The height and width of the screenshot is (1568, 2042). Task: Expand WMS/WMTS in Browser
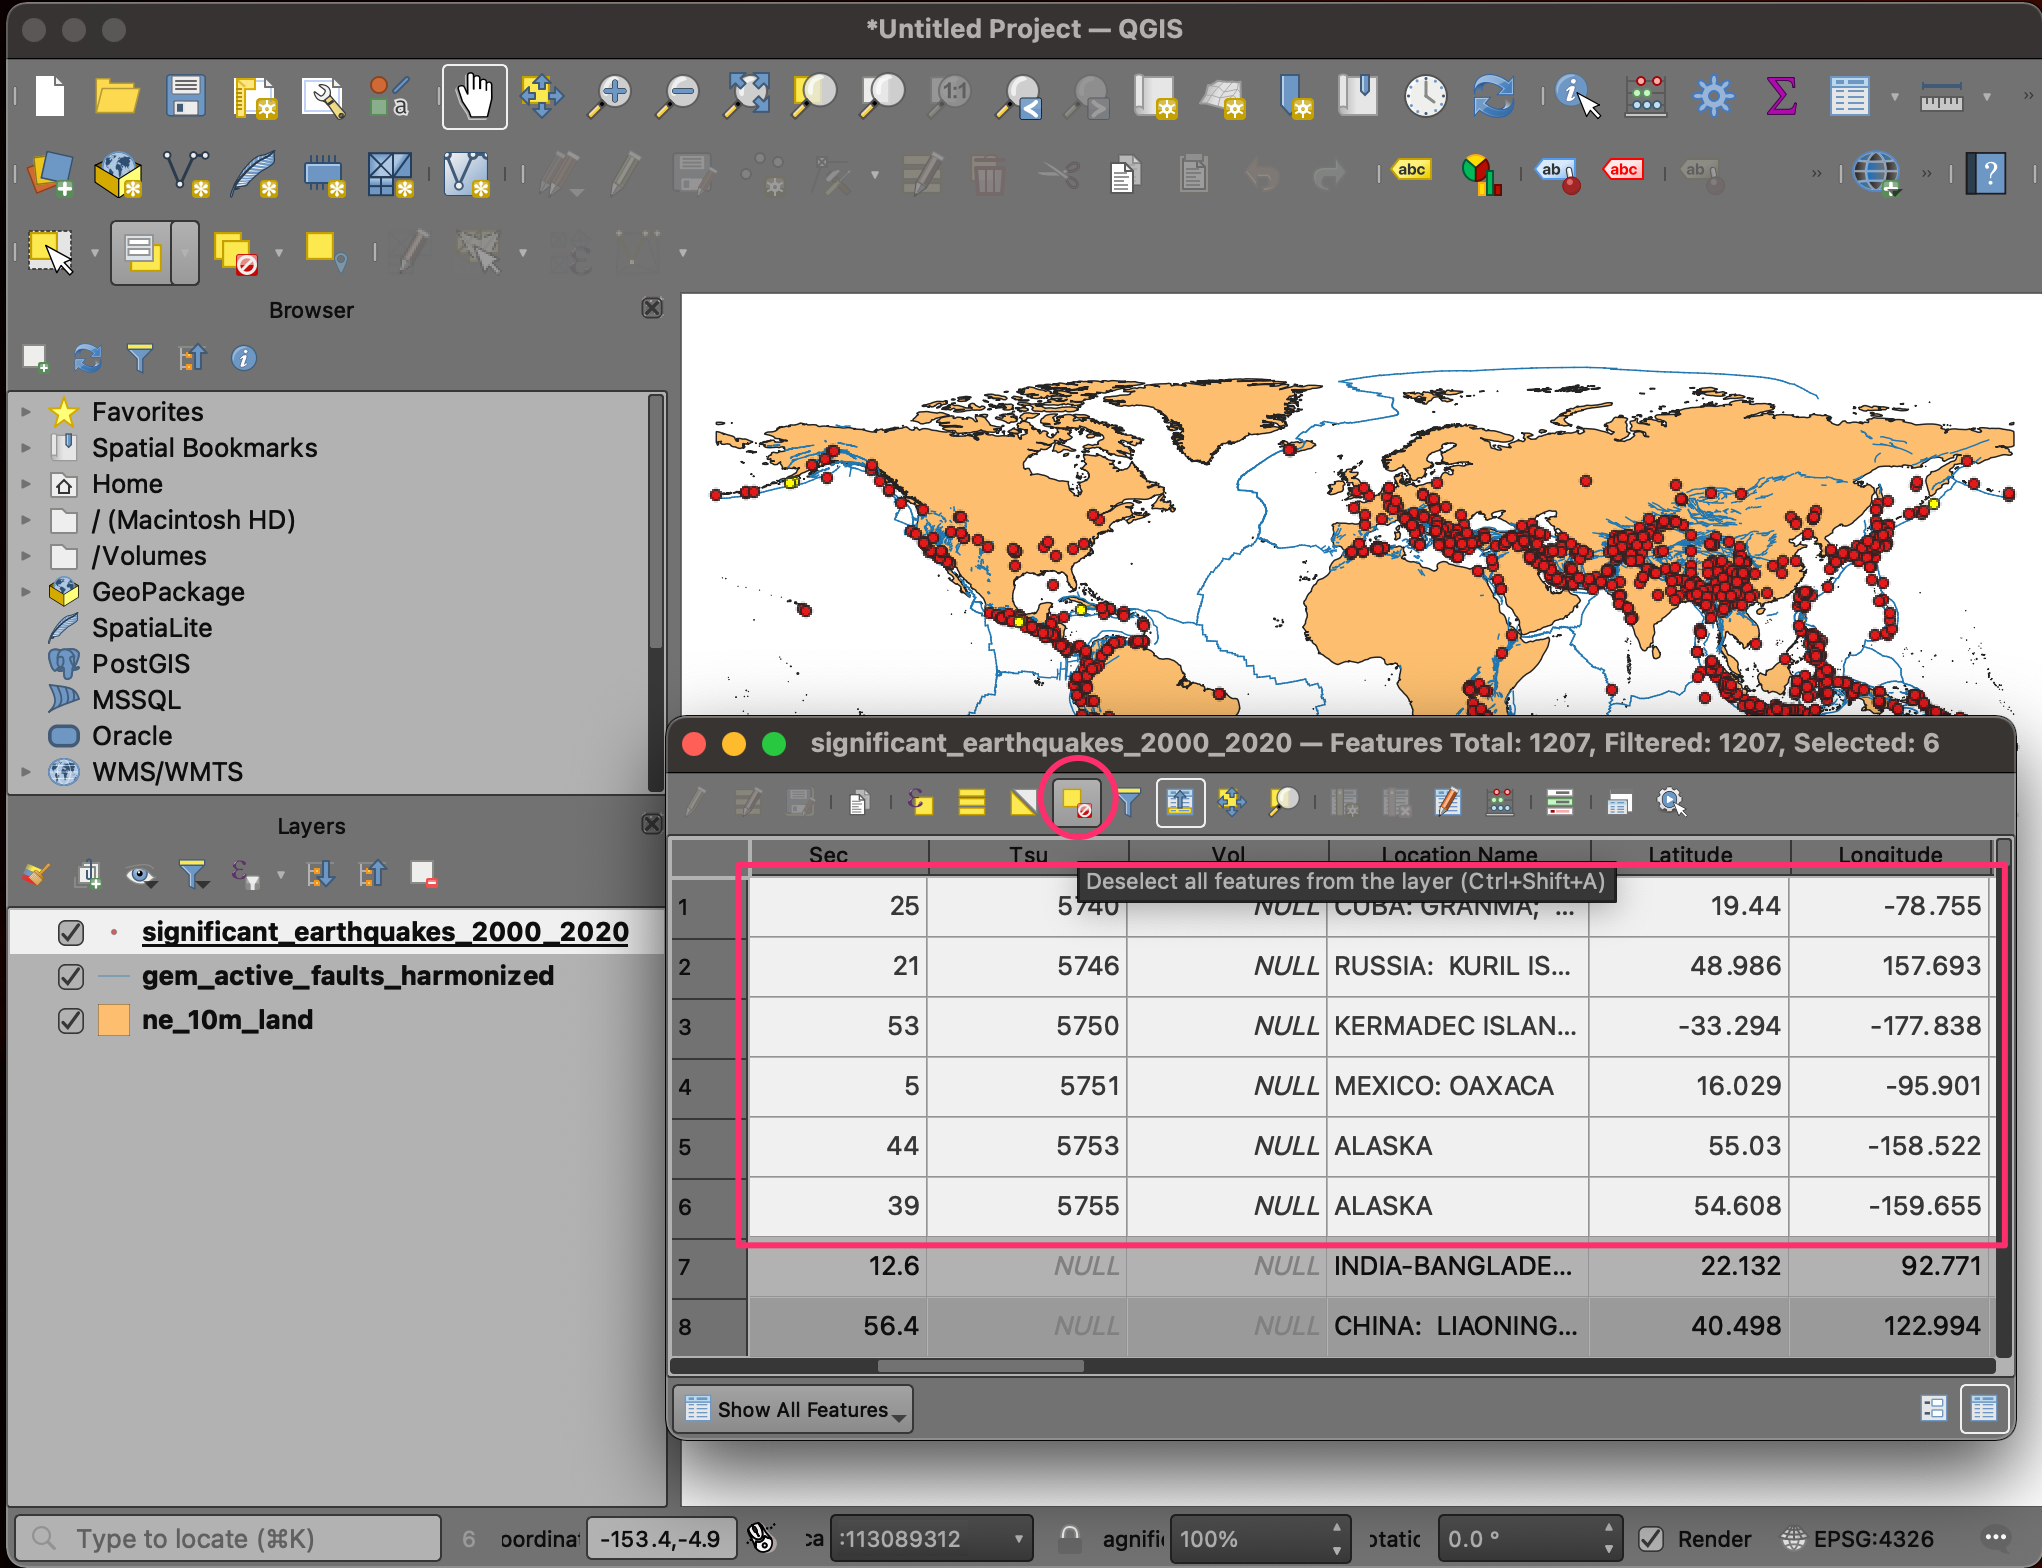tap(26, 771)
